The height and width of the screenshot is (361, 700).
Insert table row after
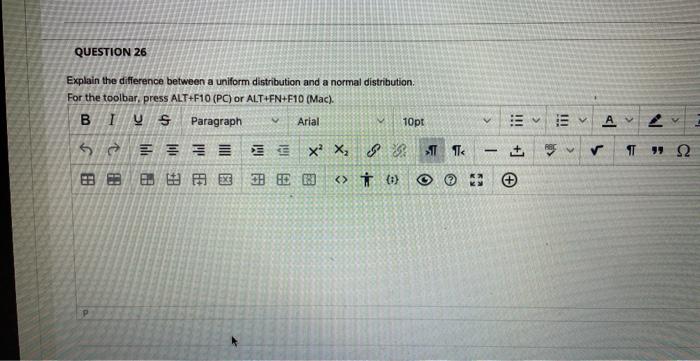tap(199, 180)
